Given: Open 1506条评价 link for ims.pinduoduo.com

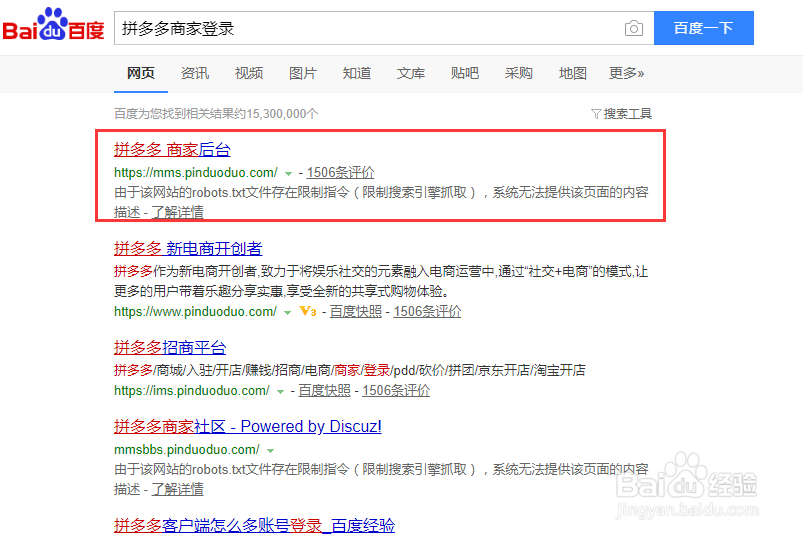Looking at the screenshot, I should [x=396, y=391].
